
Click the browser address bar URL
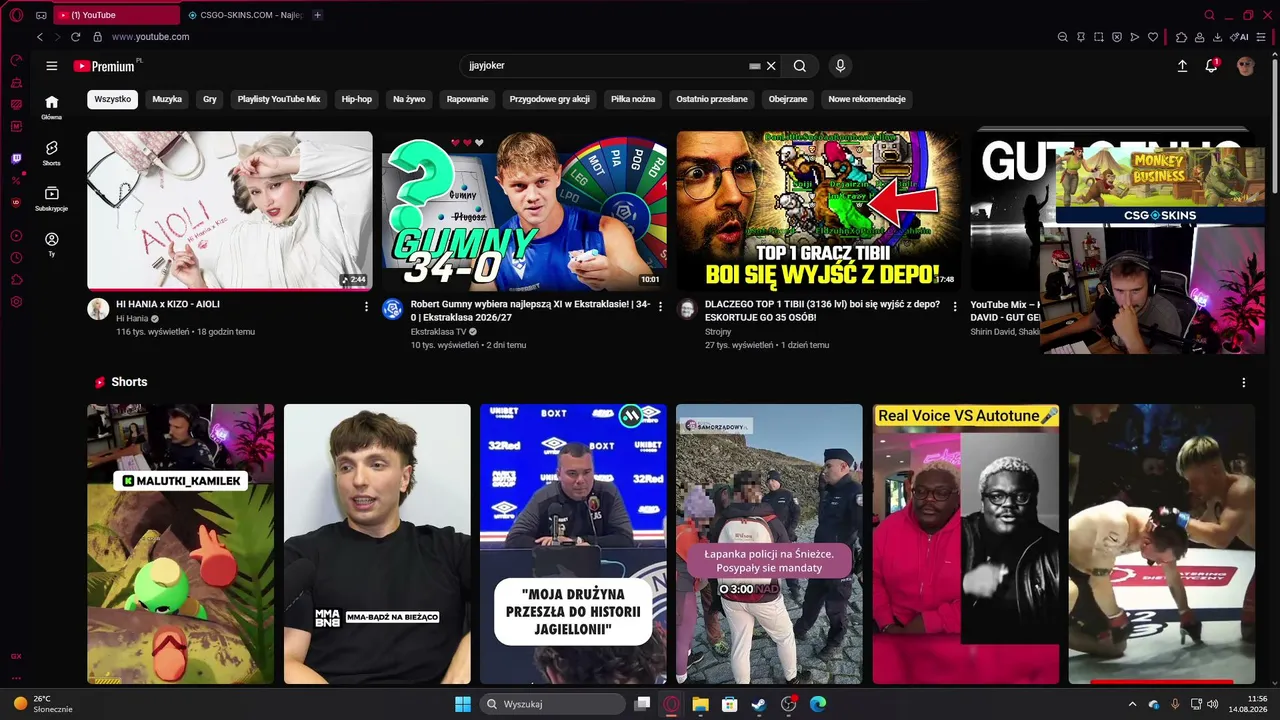pyautogui.click(x=150, y=37)
